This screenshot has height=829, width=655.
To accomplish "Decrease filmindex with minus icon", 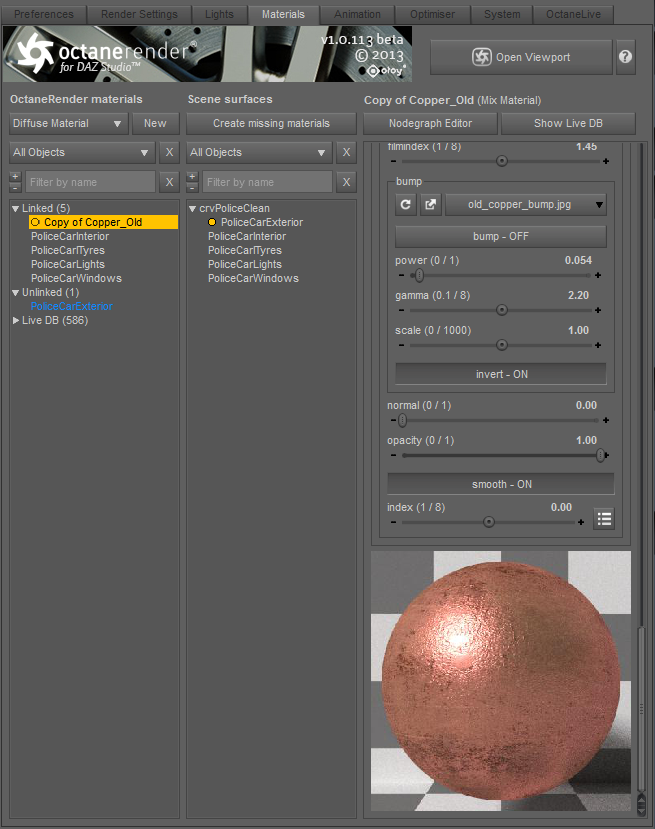I will coord(393,161).
